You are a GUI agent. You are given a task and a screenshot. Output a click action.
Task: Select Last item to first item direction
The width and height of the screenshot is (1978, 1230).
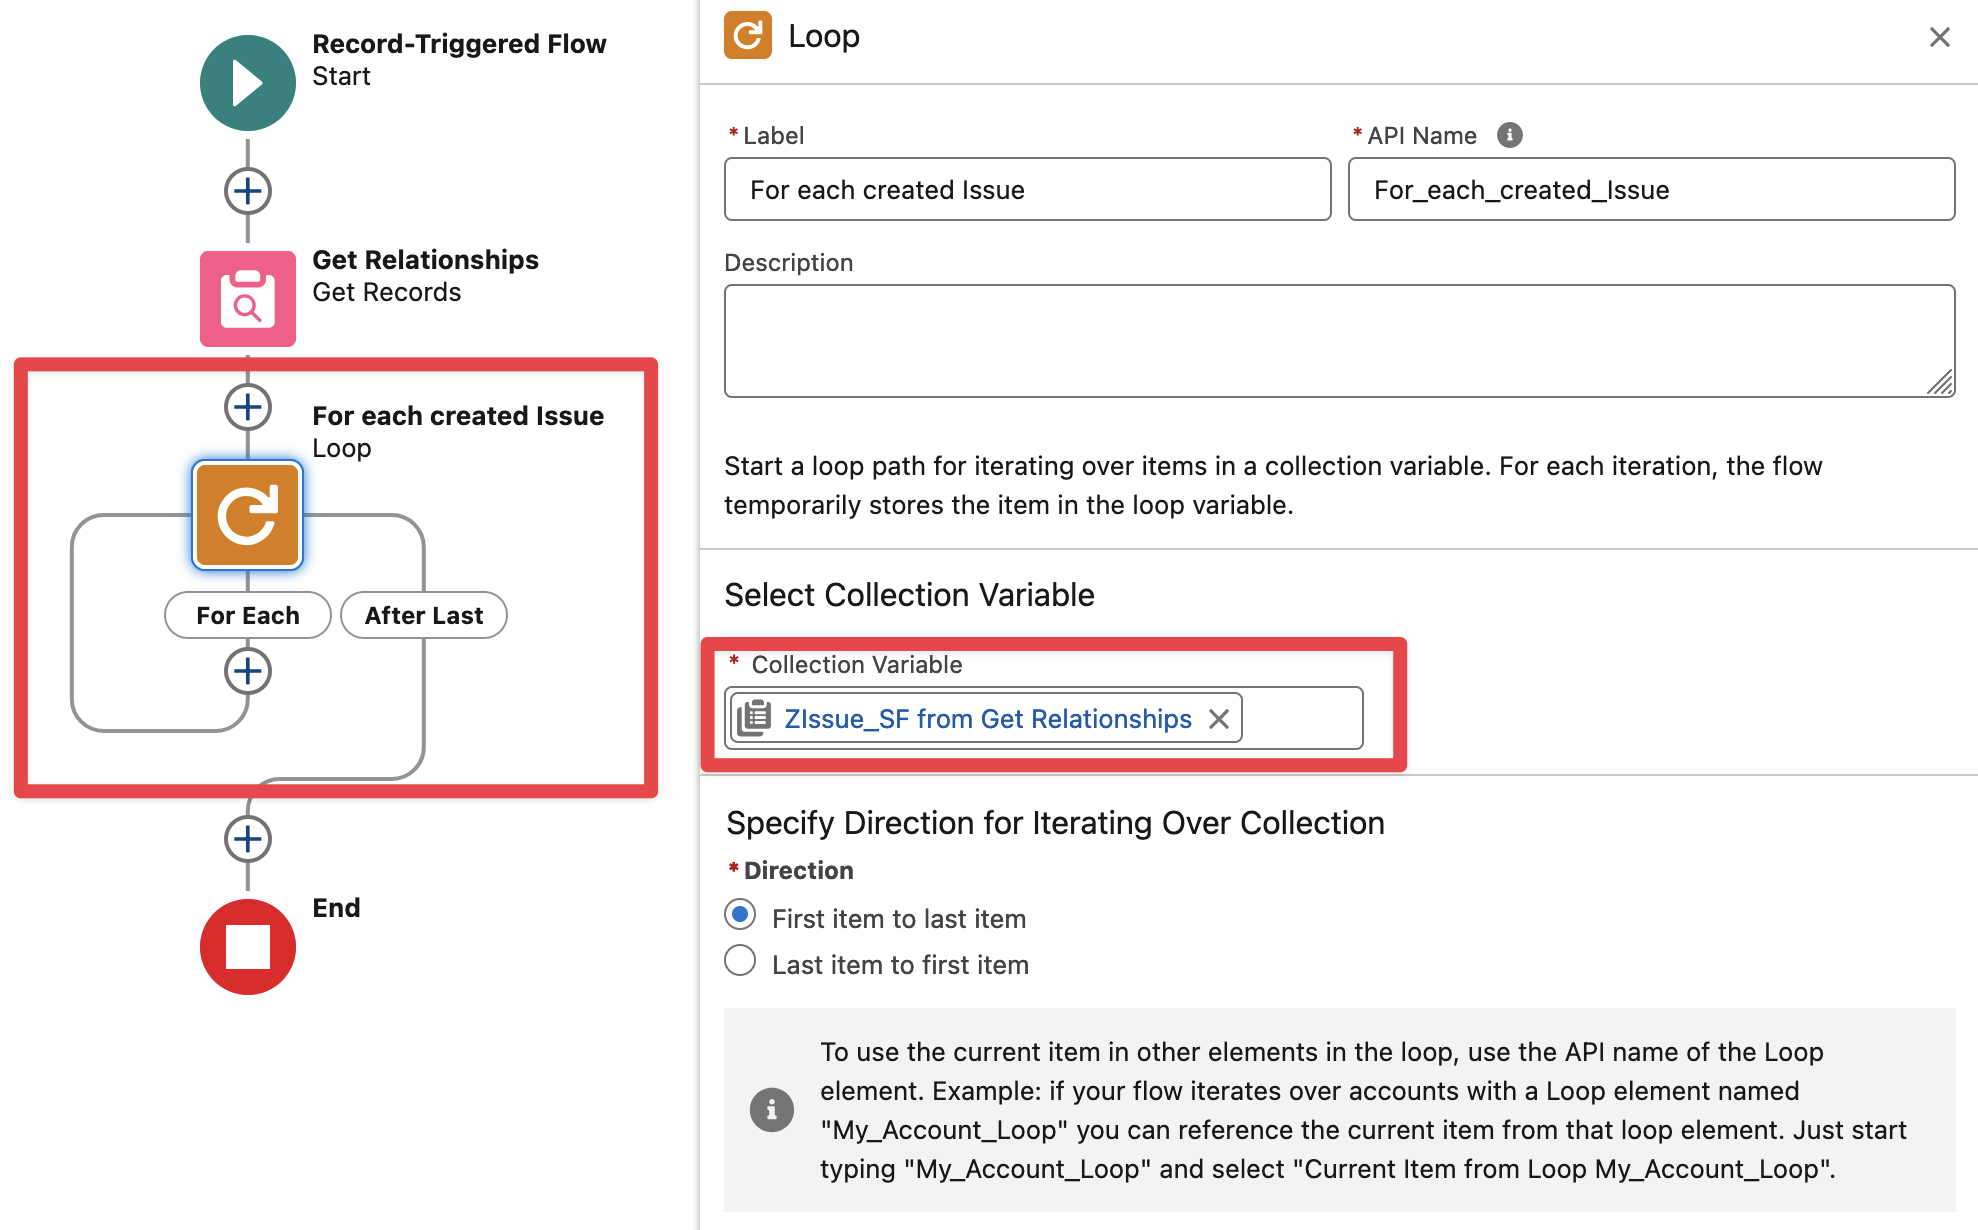tap(740, 961)
